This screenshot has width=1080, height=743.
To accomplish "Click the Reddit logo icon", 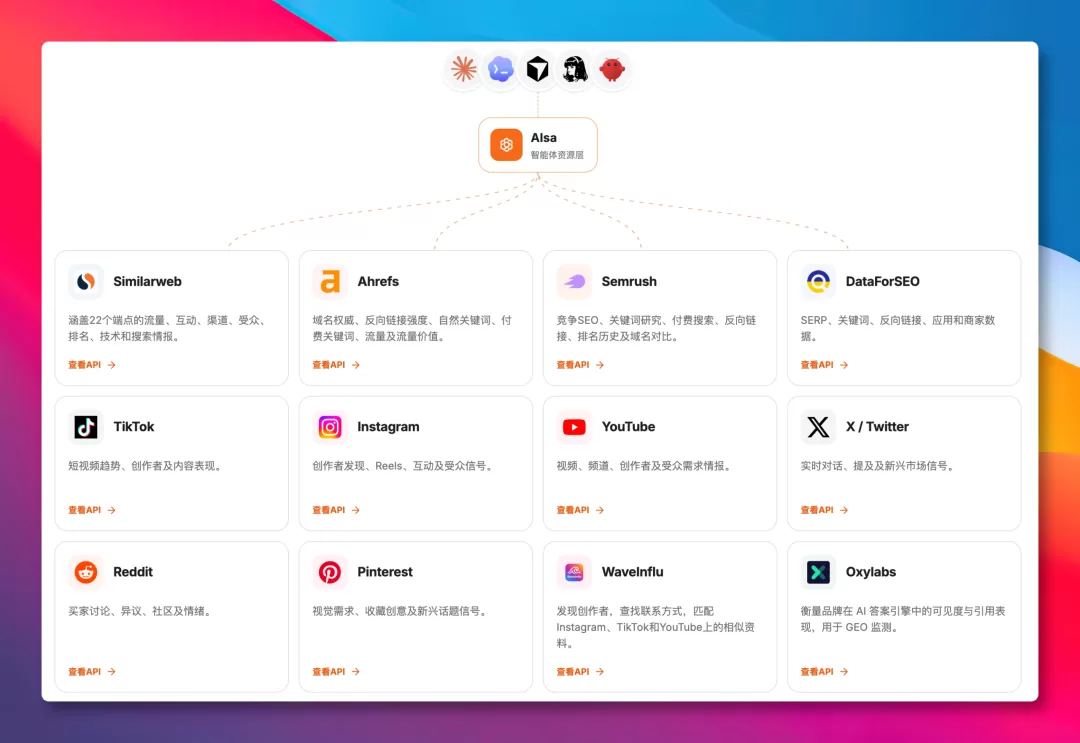I will (86, 572).
